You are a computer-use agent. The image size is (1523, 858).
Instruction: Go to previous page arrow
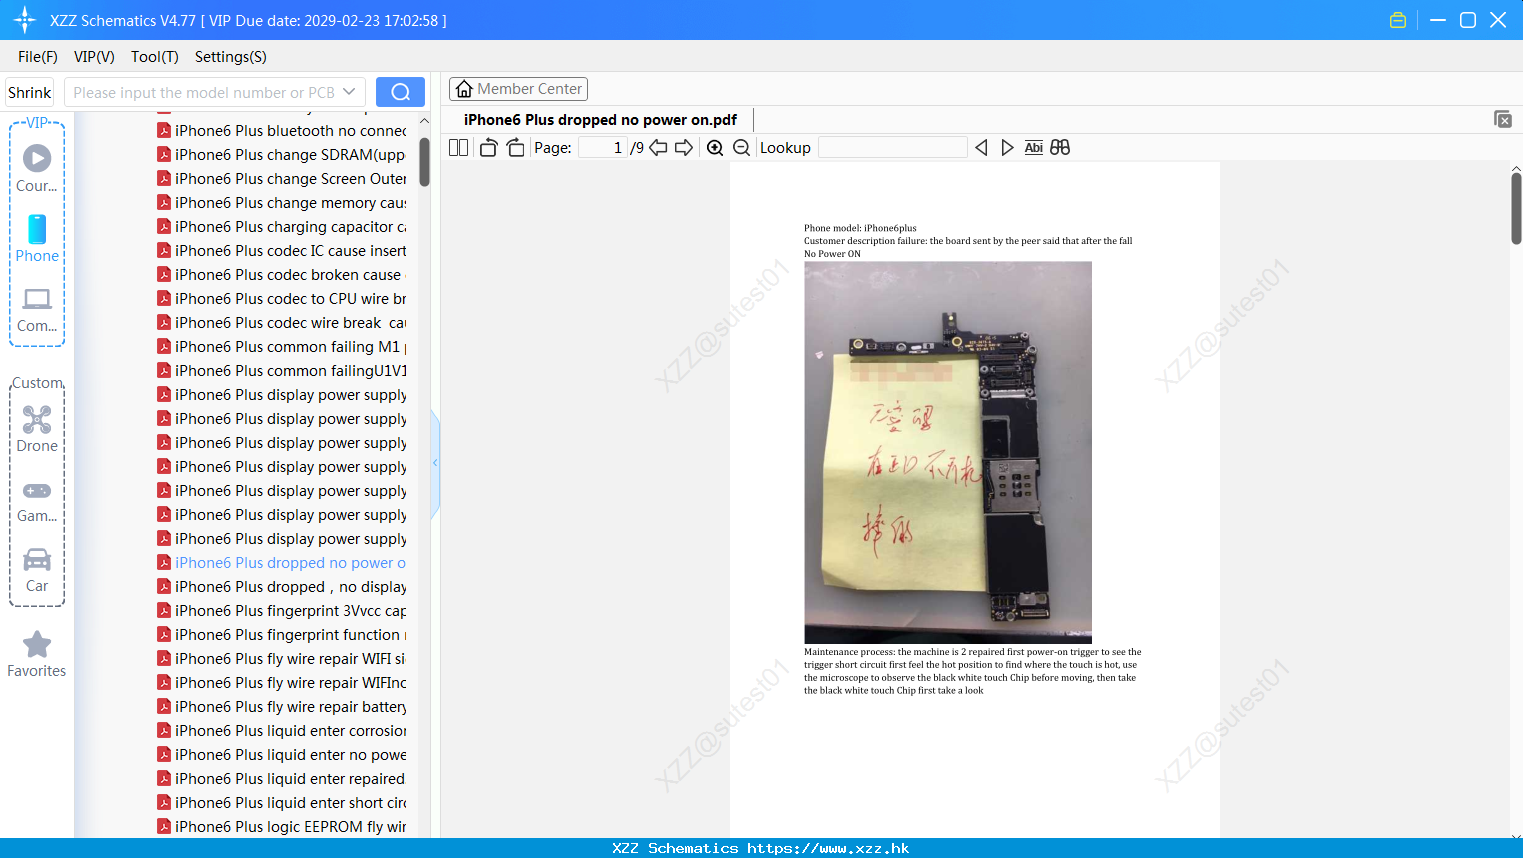[658, 148]
